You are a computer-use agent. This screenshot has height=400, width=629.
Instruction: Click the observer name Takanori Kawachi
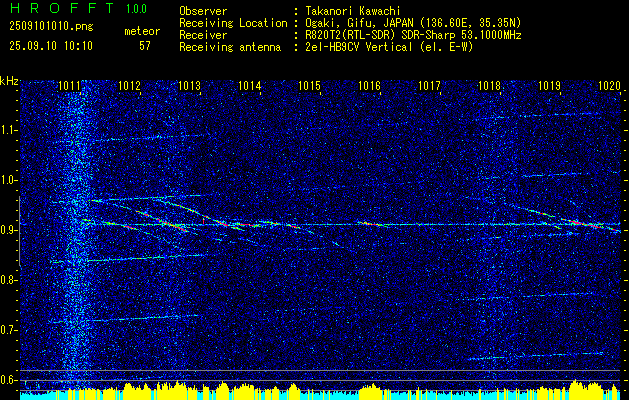pos(352,11)
